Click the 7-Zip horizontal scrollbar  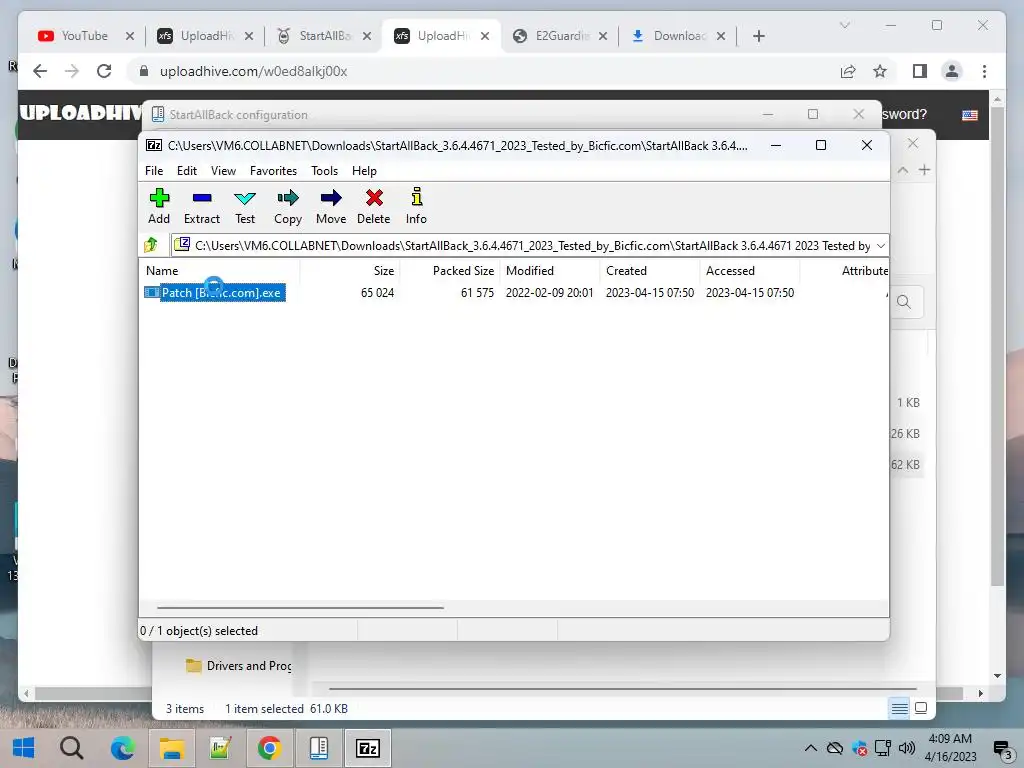[x=300, y=607]
